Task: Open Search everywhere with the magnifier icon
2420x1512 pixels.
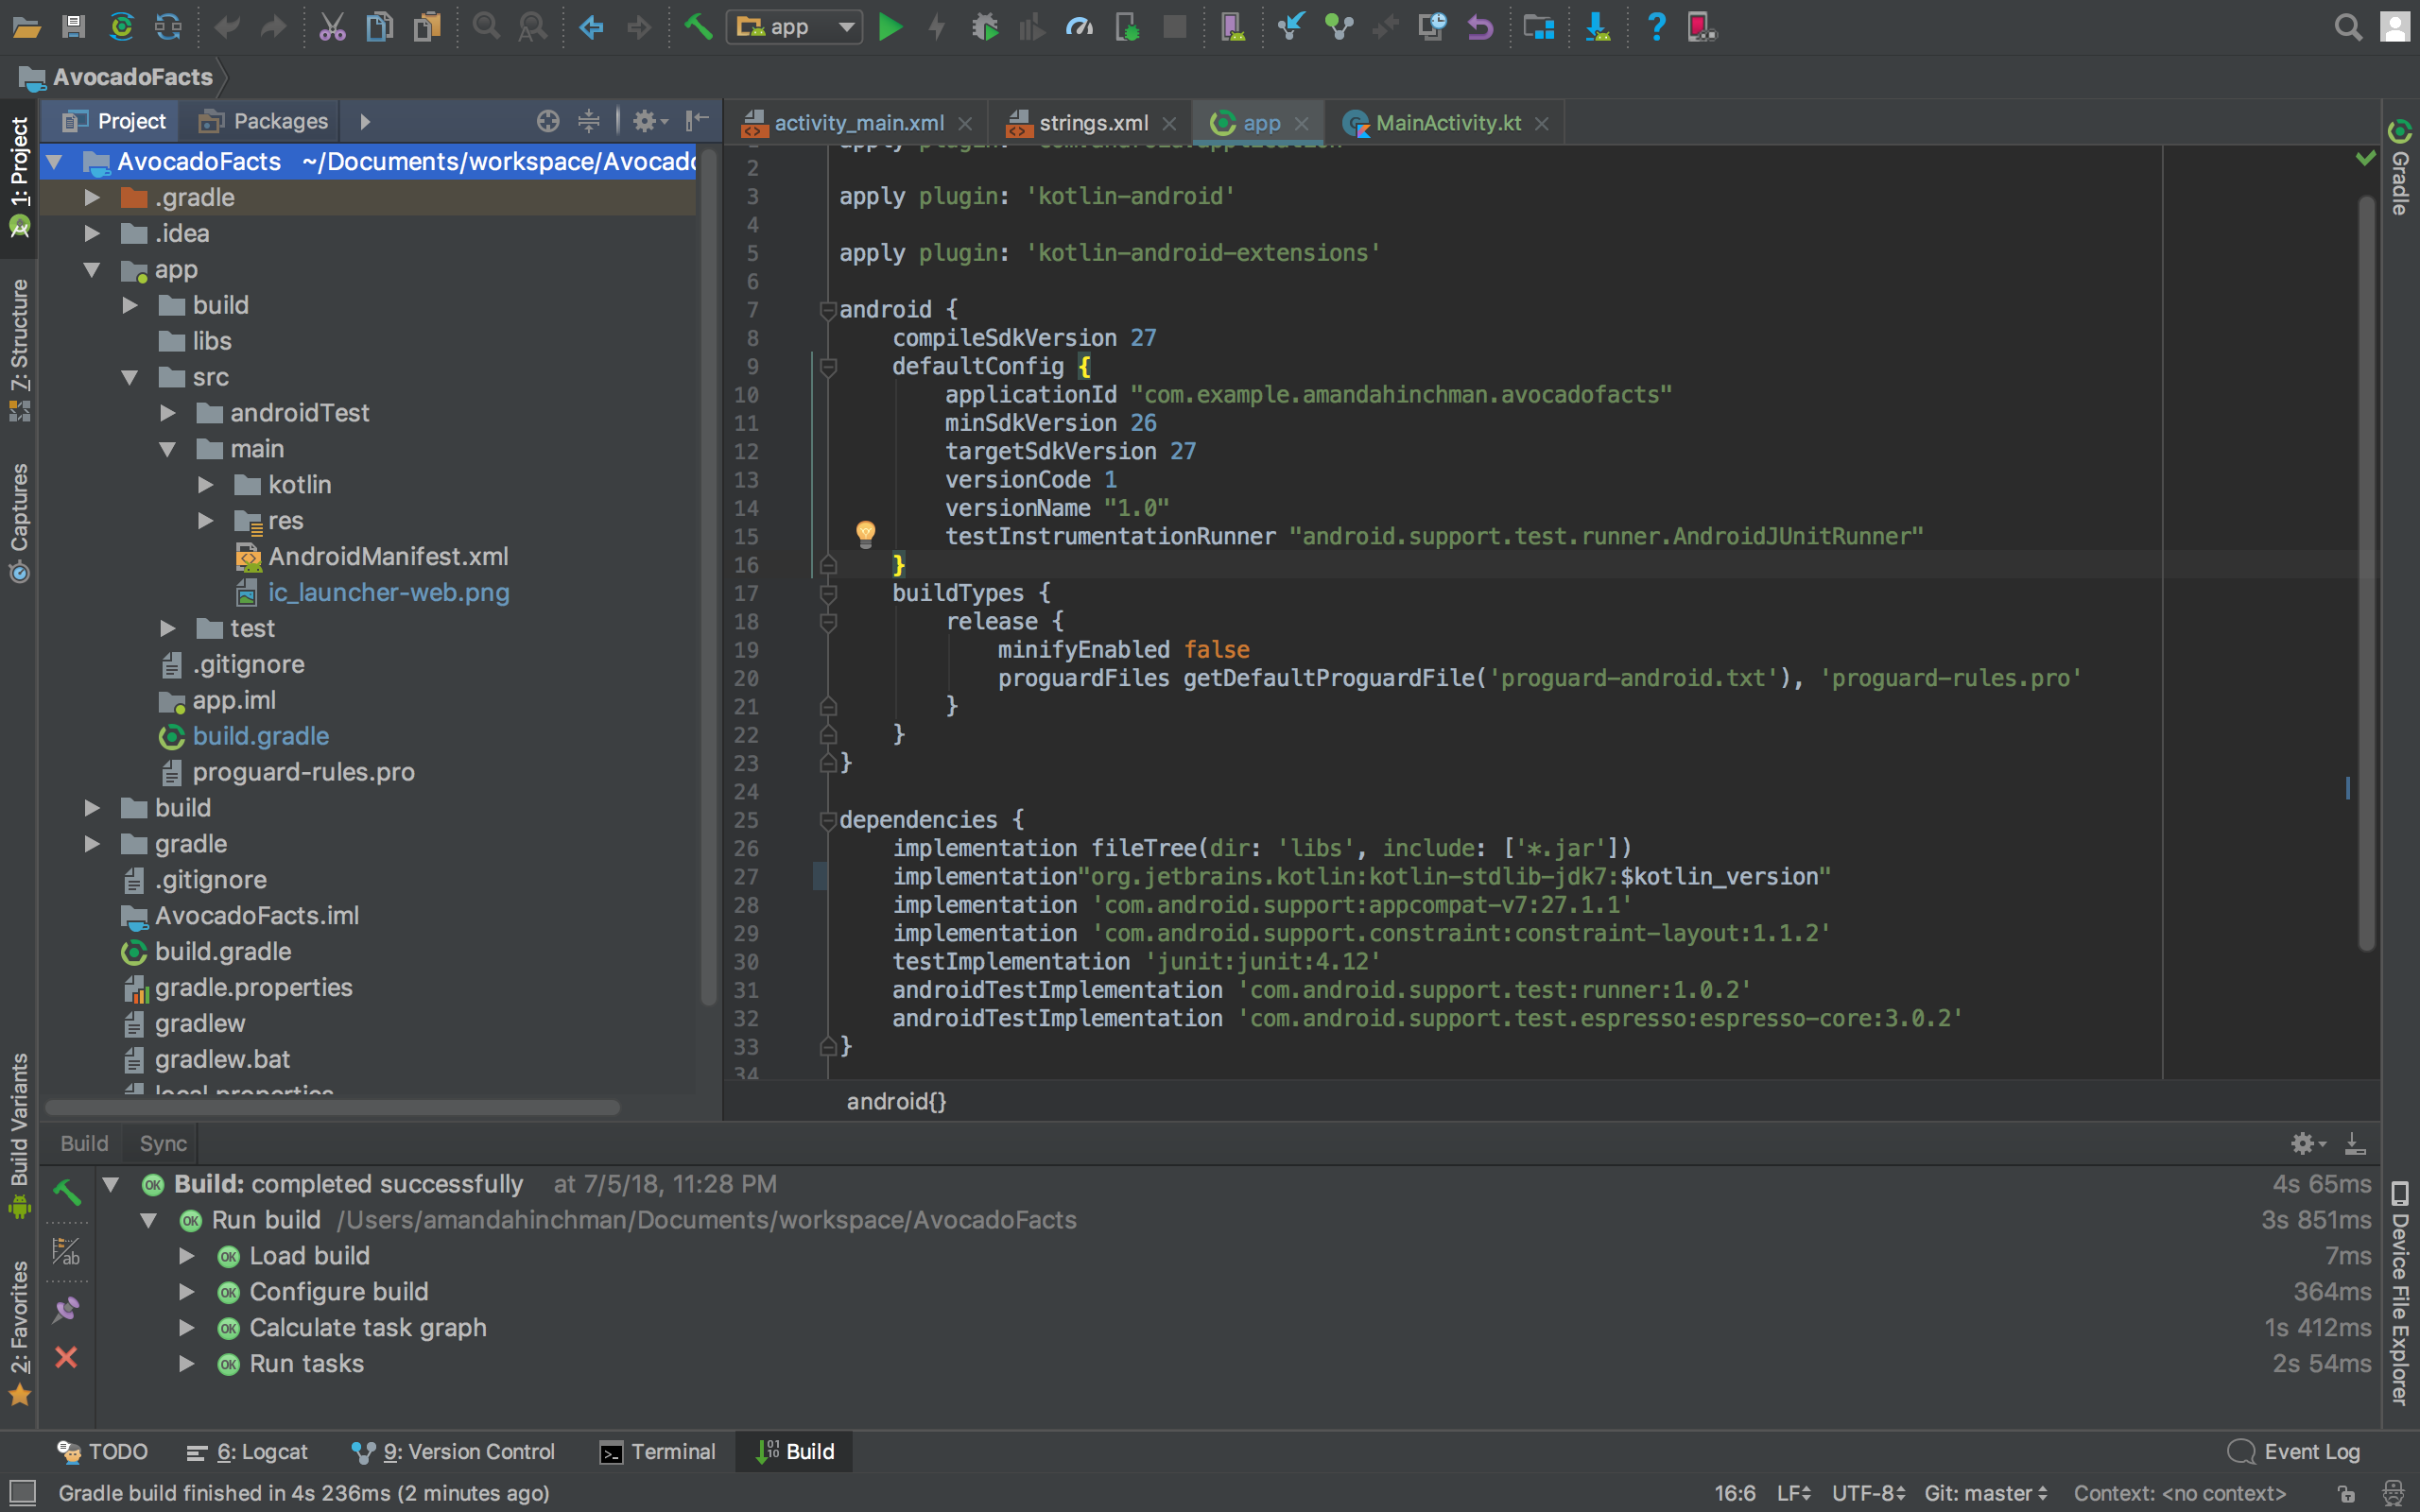Action: [x=2348, y=27]
